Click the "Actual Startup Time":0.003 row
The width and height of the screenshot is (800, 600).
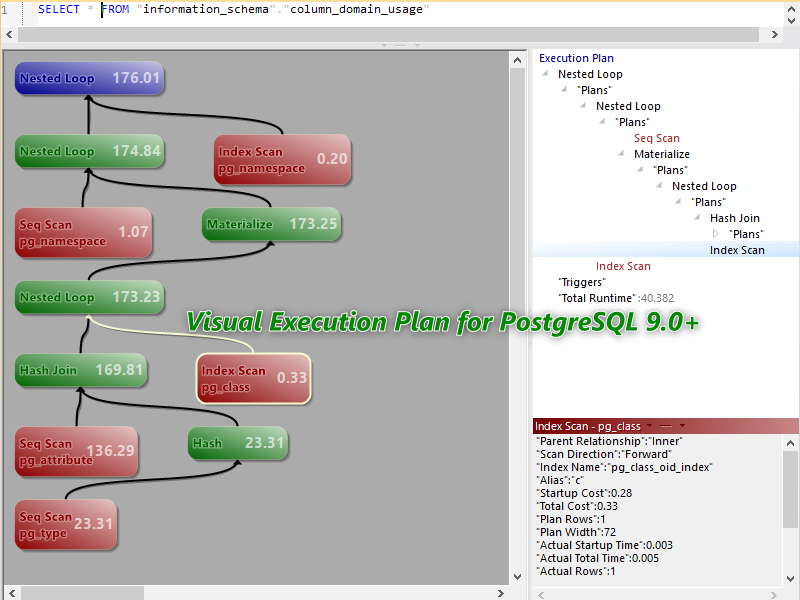(x=604, y=545)
